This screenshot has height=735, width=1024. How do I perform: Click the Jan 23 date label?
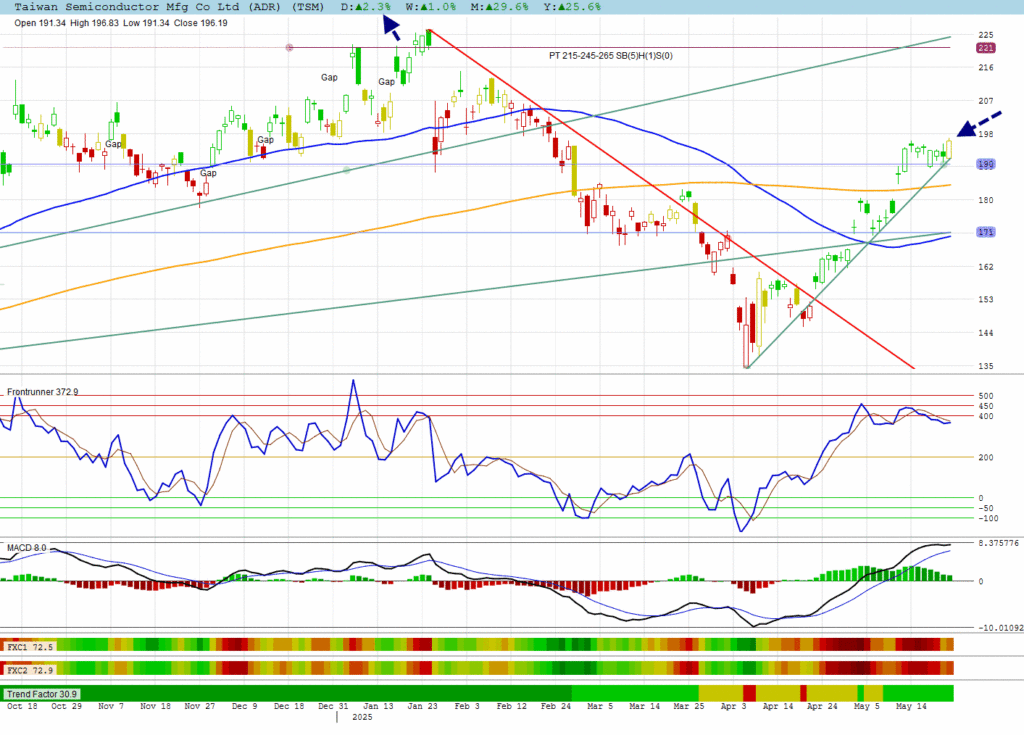point(423,706)
